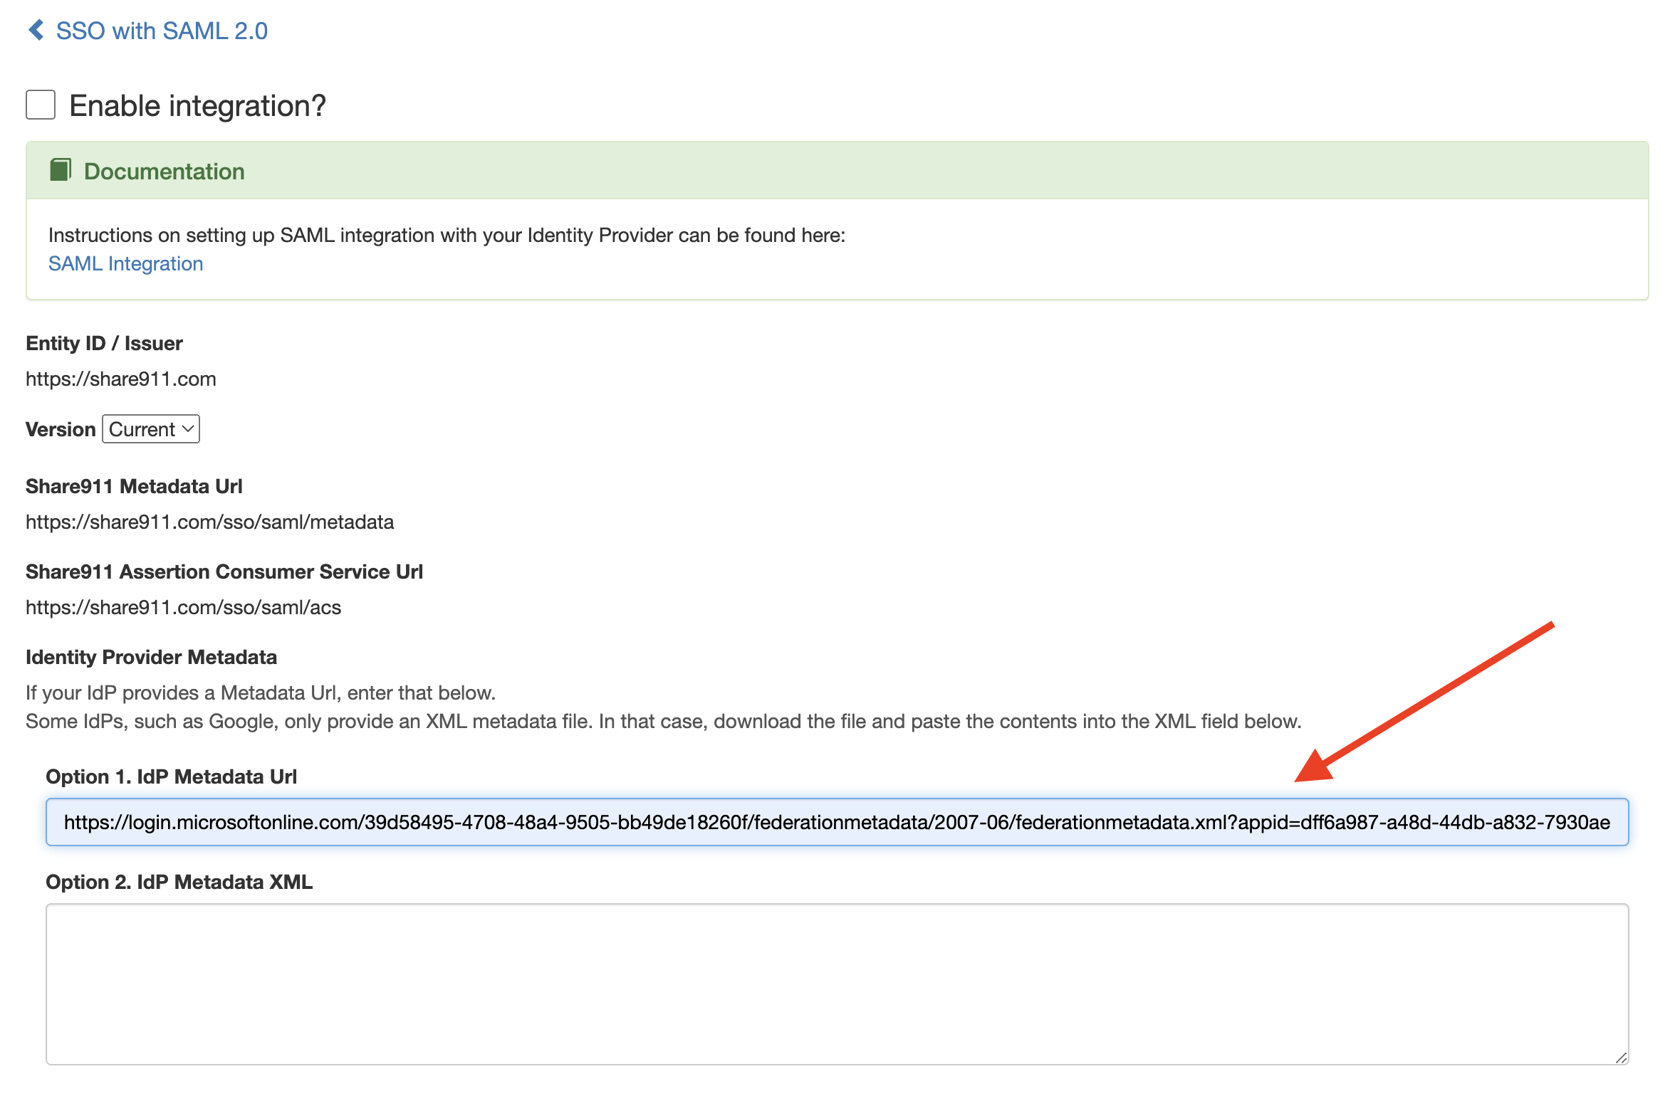Select the https://share911.com/sso/saml/acs URL text
Screen dimensions: 1675x1106
point(183,607)
